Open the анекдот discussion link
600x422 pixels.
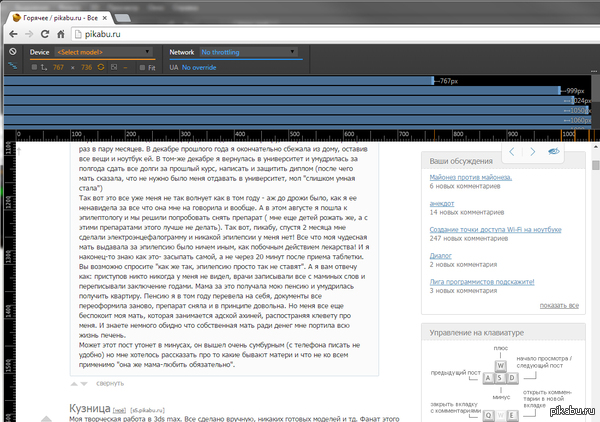click(x=442, y=204)
